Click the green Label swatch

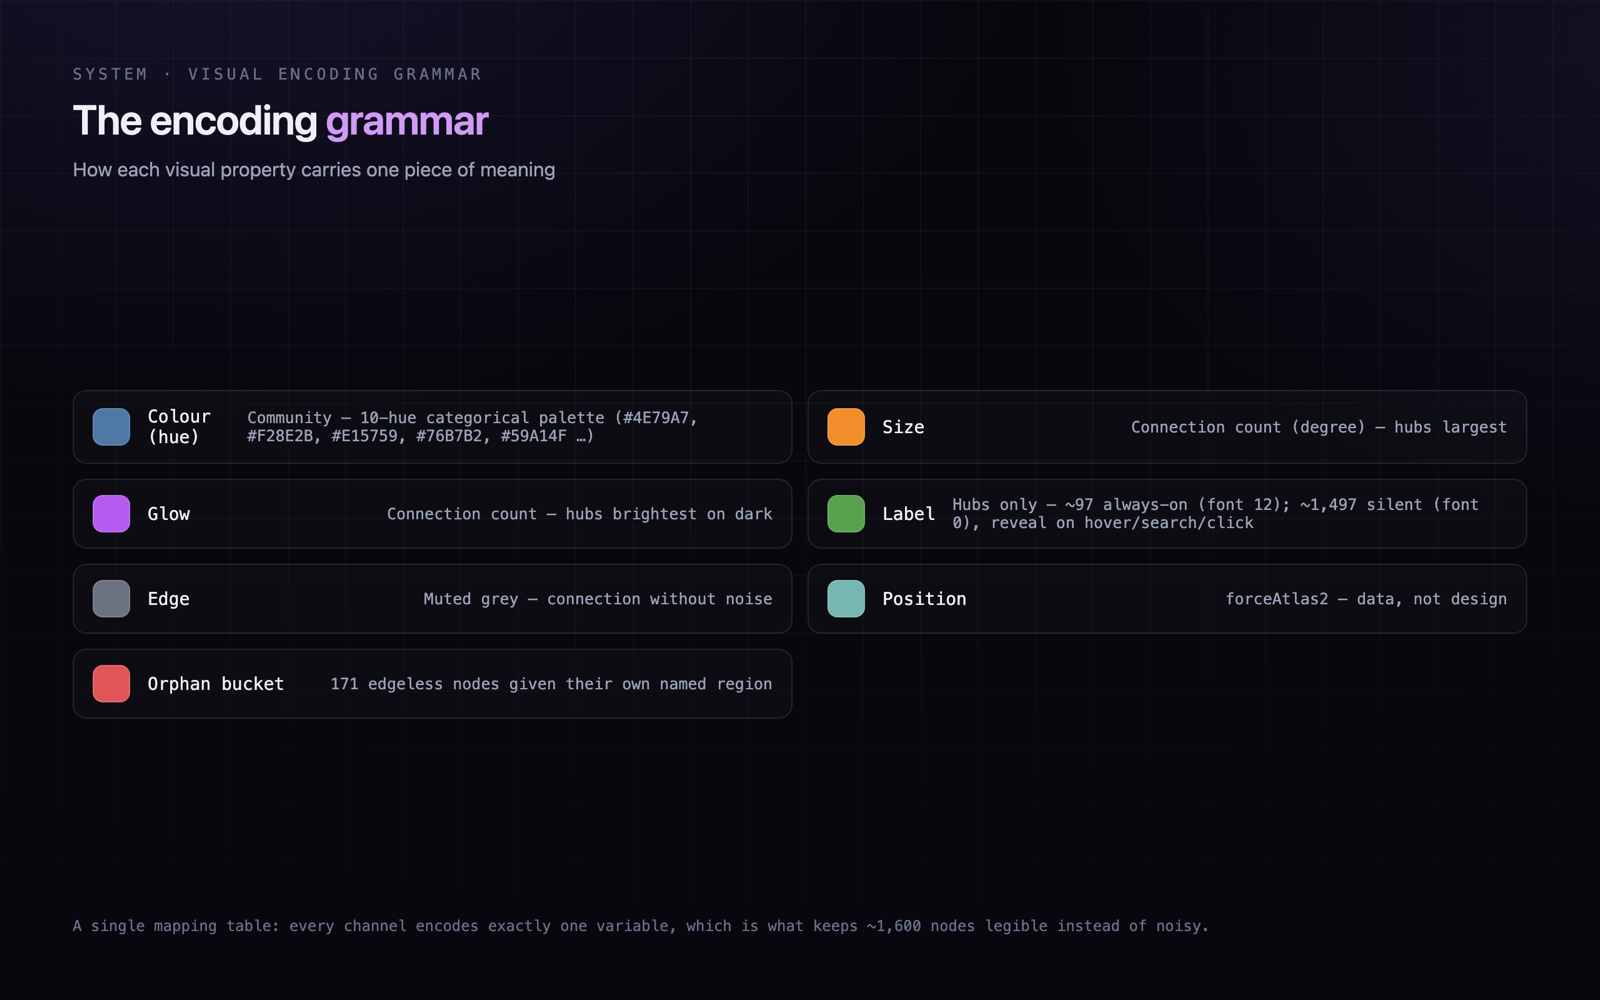click(x=846, y=514)
